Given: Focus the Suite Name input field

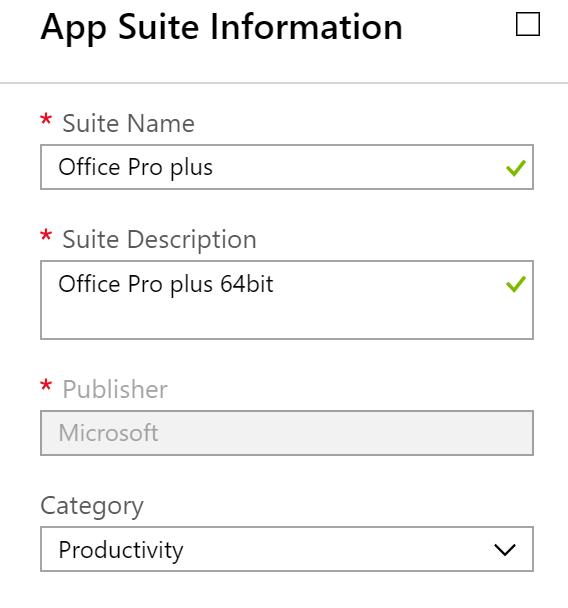Looking at the screenshot, I should pyautogui.click(x=287, y=167).
